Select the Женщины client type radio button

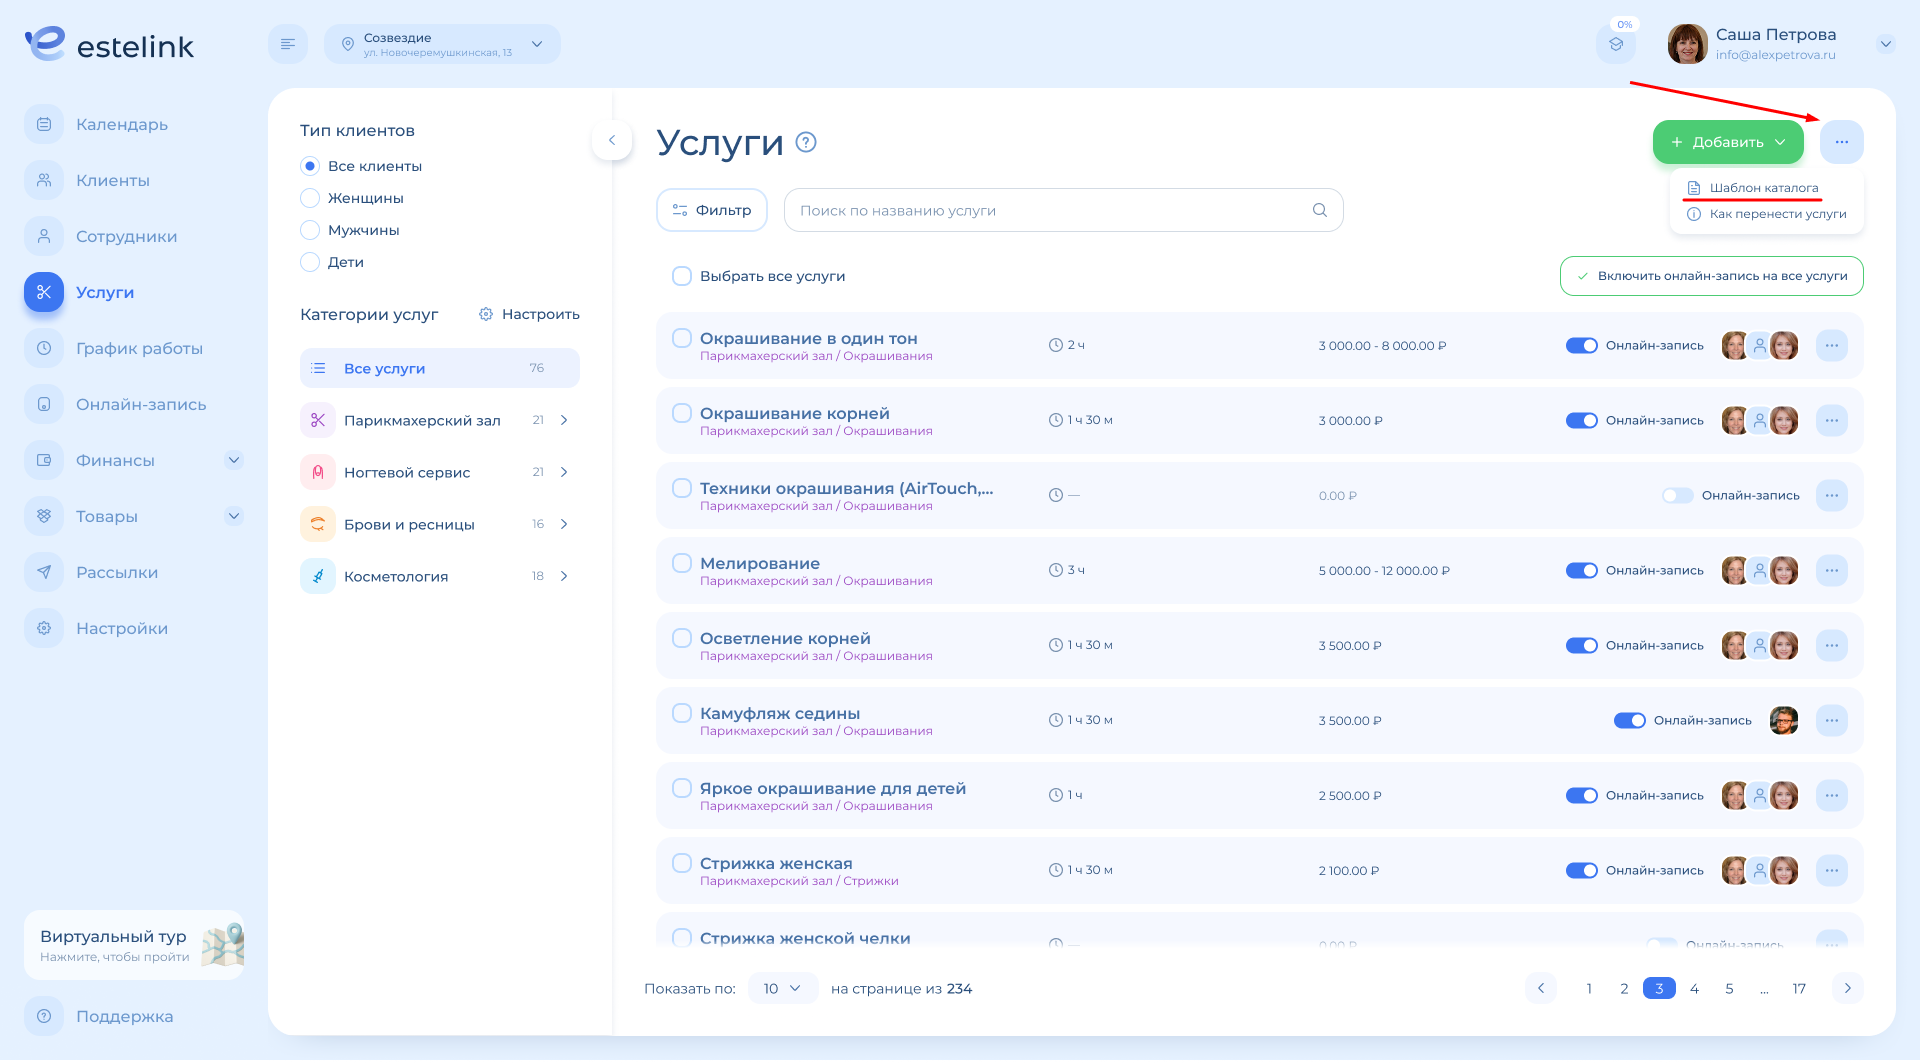pos(310,198)
